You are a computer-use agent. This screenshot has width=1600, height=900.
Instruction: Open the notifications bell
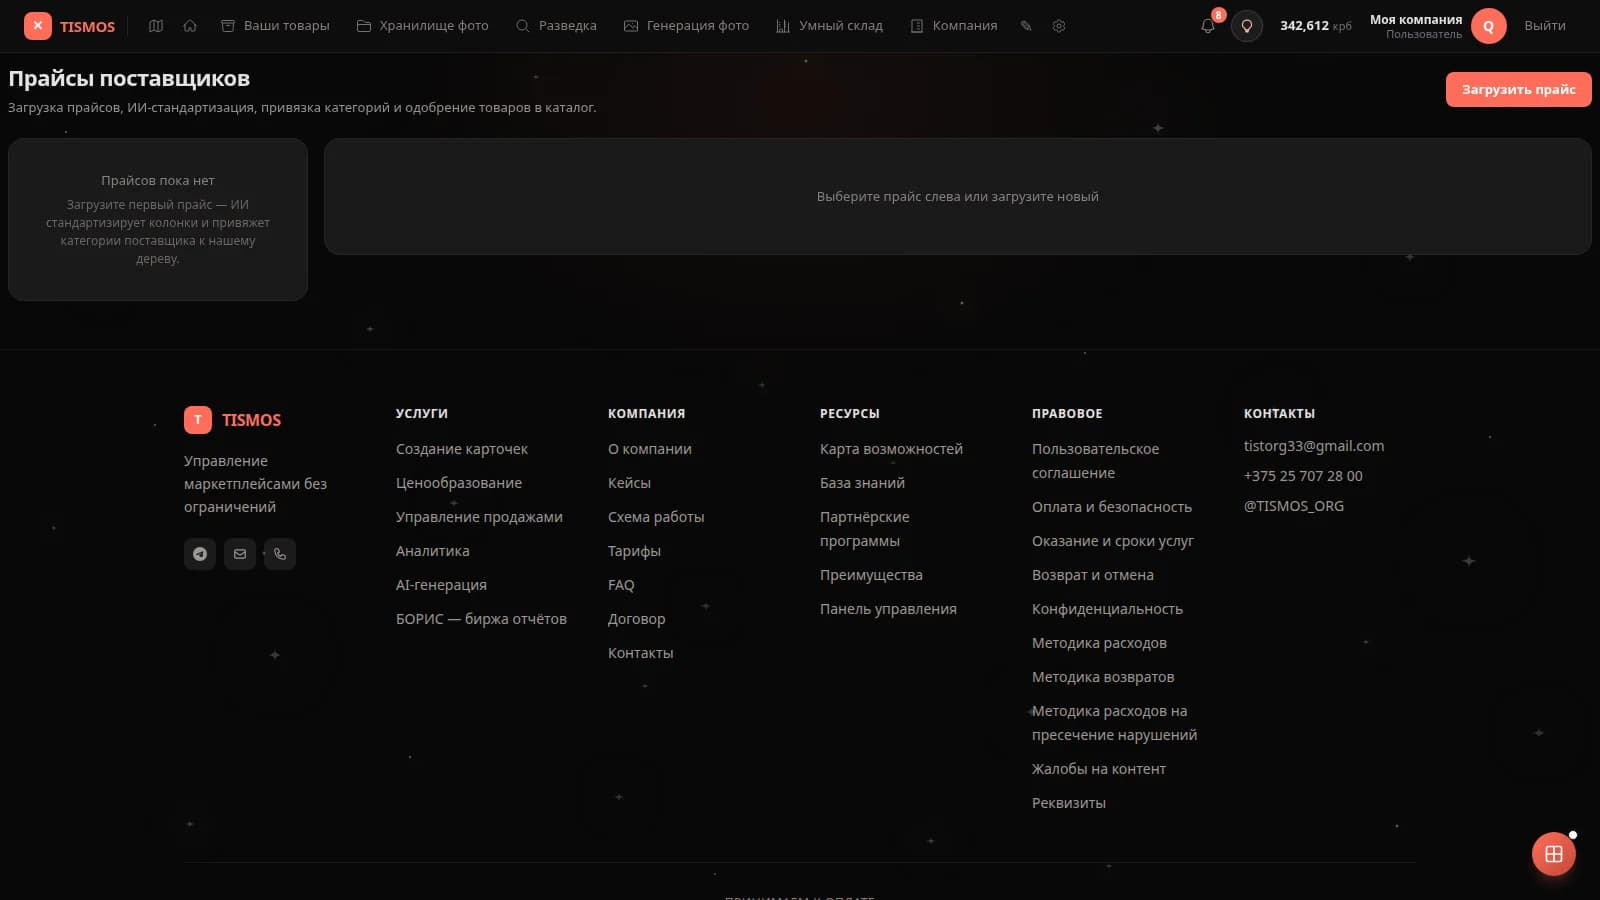point(1208,26)
